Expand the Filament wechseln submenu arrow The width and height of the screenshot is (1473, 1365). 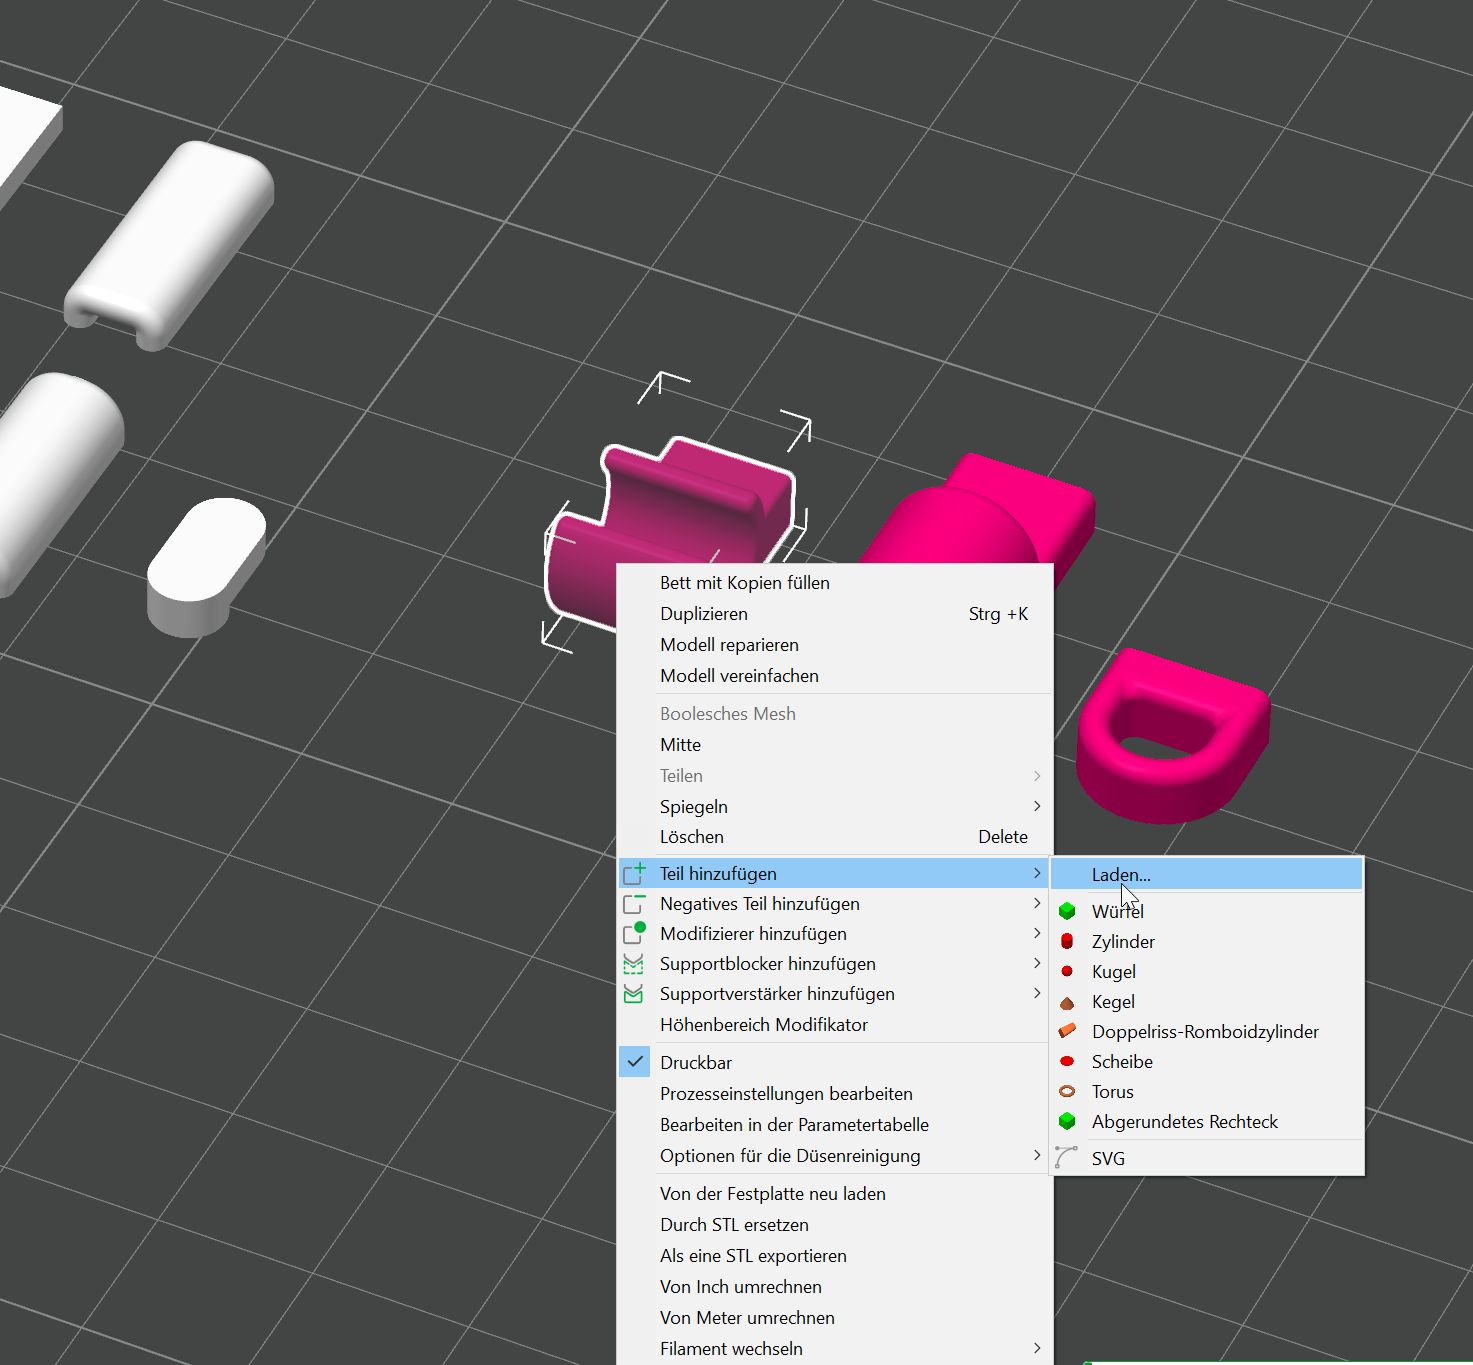tap(1037, 1348)
